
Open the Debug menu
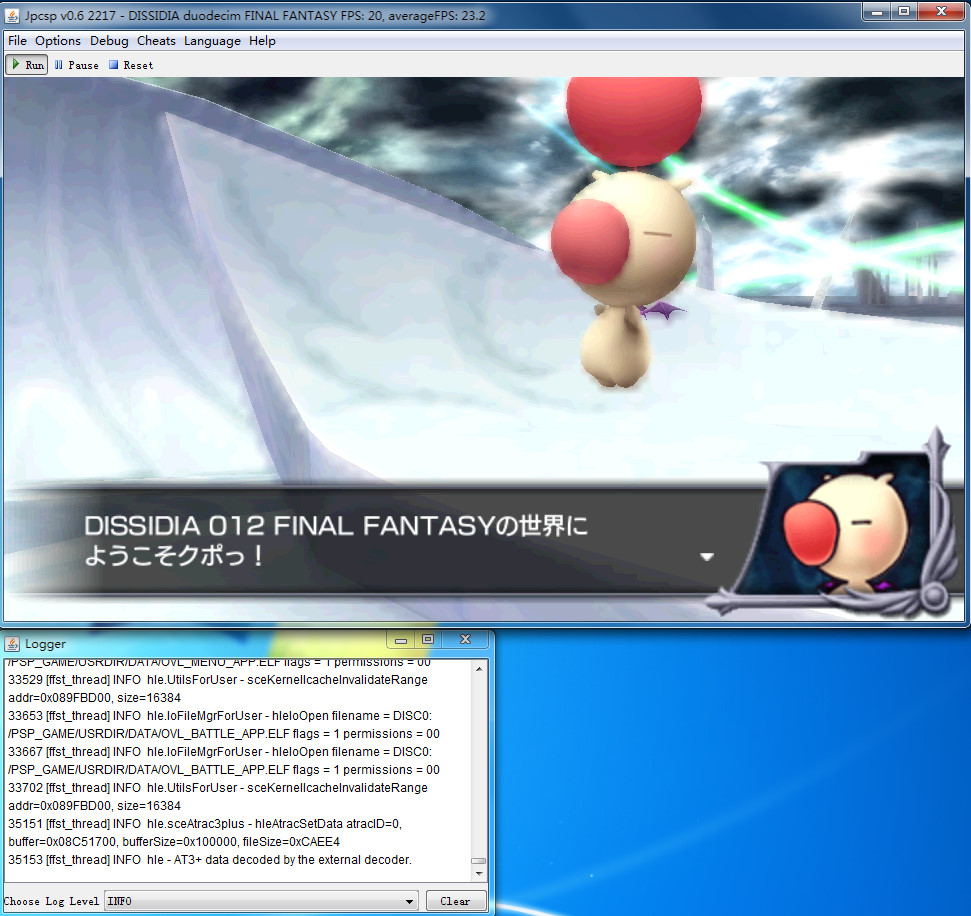(109, 41)
